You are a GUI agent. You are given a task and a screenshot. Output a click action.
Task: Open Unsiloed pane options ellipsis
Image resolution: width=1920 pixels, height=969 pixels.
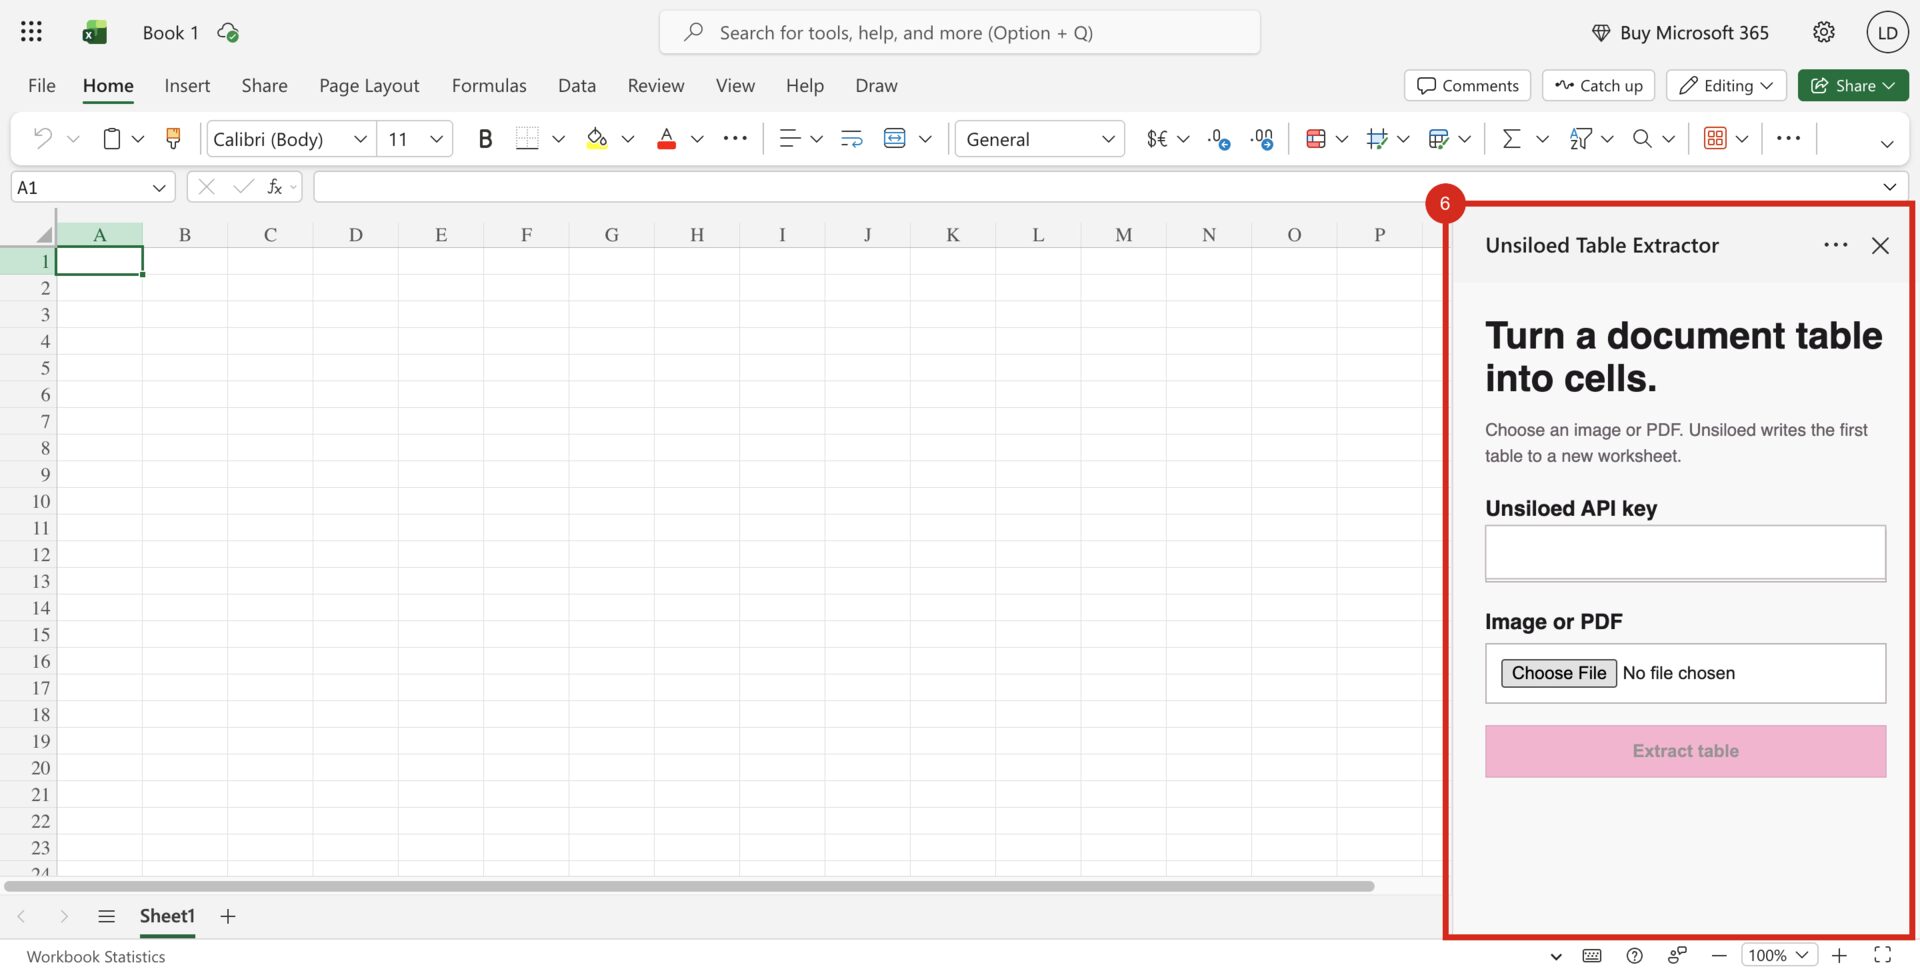[x=1835, y=245]
